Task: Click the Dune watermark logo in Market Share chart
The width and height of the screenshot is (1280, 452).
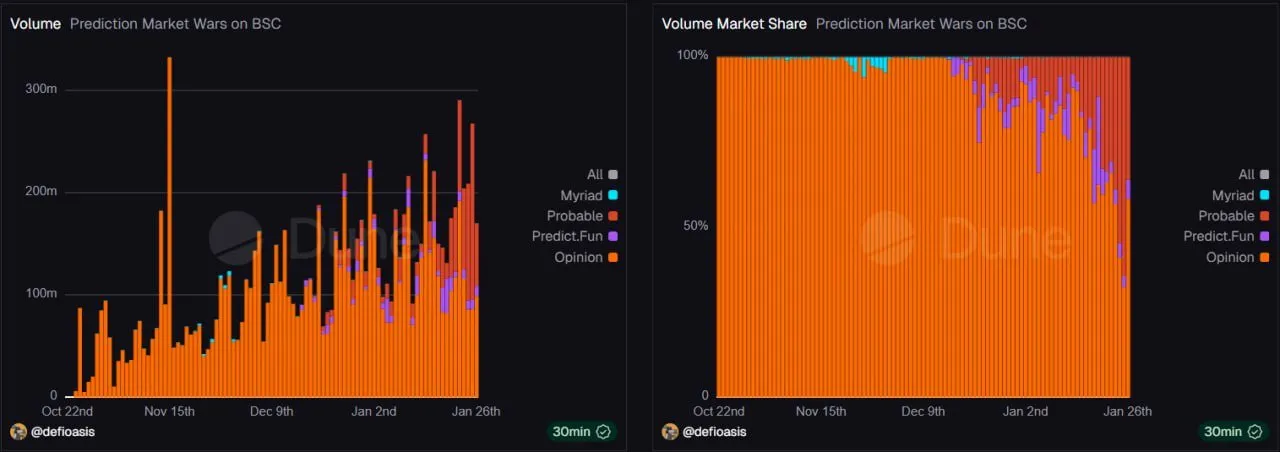Action: (888, 239)
